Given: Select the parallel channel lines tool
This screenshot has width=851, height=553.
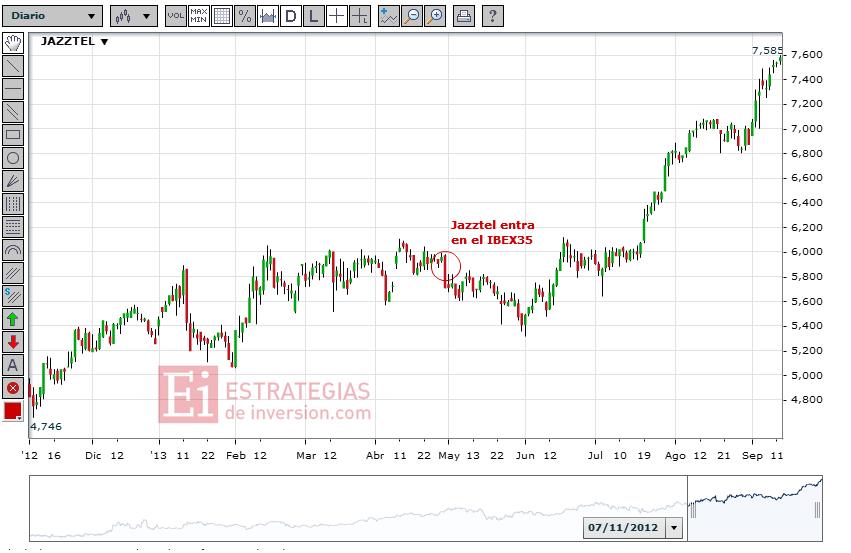Looking at the screenshot, I should (x=13, y=112).
